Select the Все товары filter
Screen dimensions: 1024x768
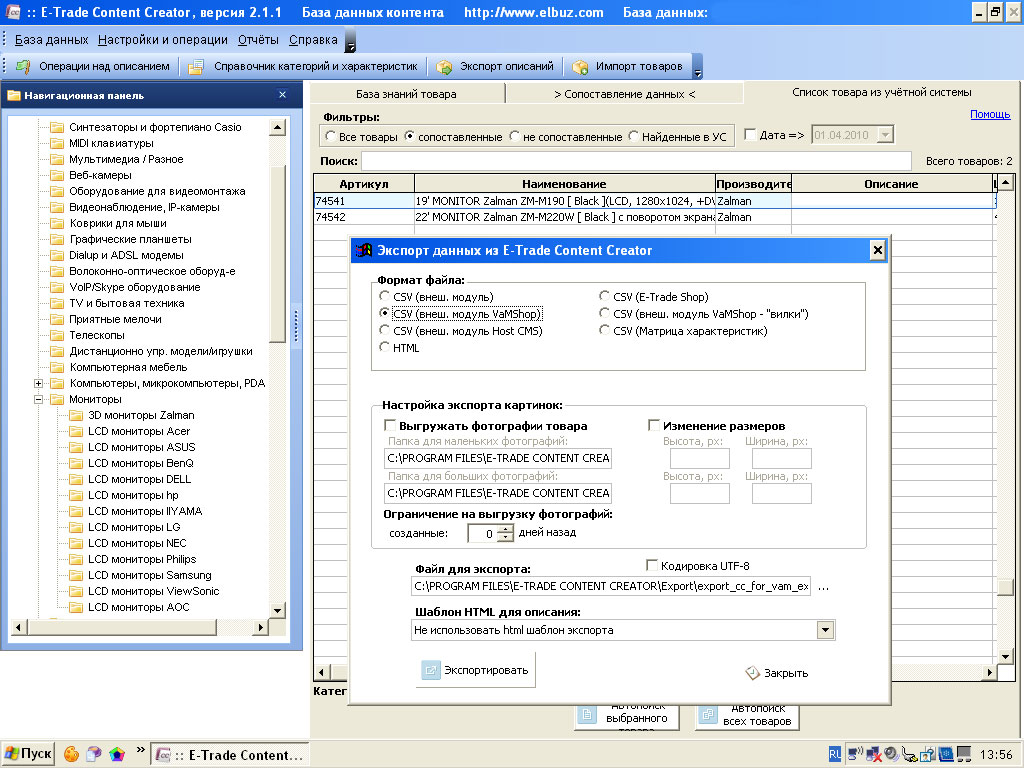[330, 136]
